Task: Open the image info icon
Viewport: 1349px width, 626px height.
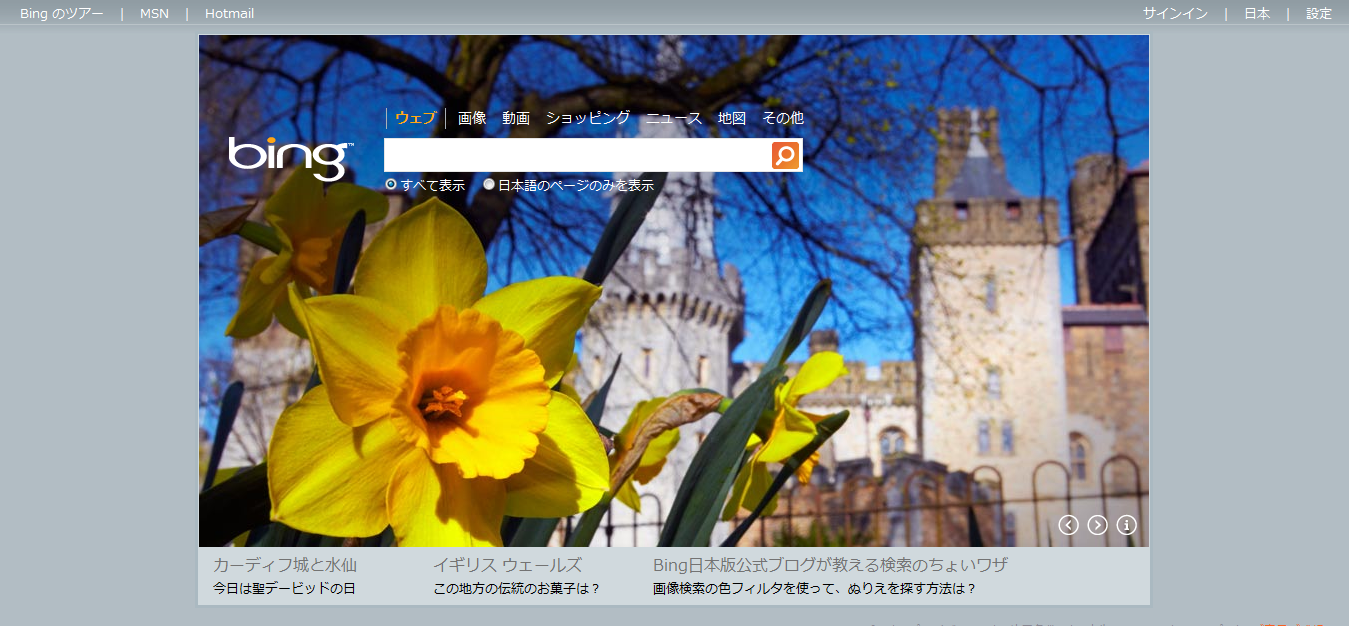Action: (x=1126, y=525)
